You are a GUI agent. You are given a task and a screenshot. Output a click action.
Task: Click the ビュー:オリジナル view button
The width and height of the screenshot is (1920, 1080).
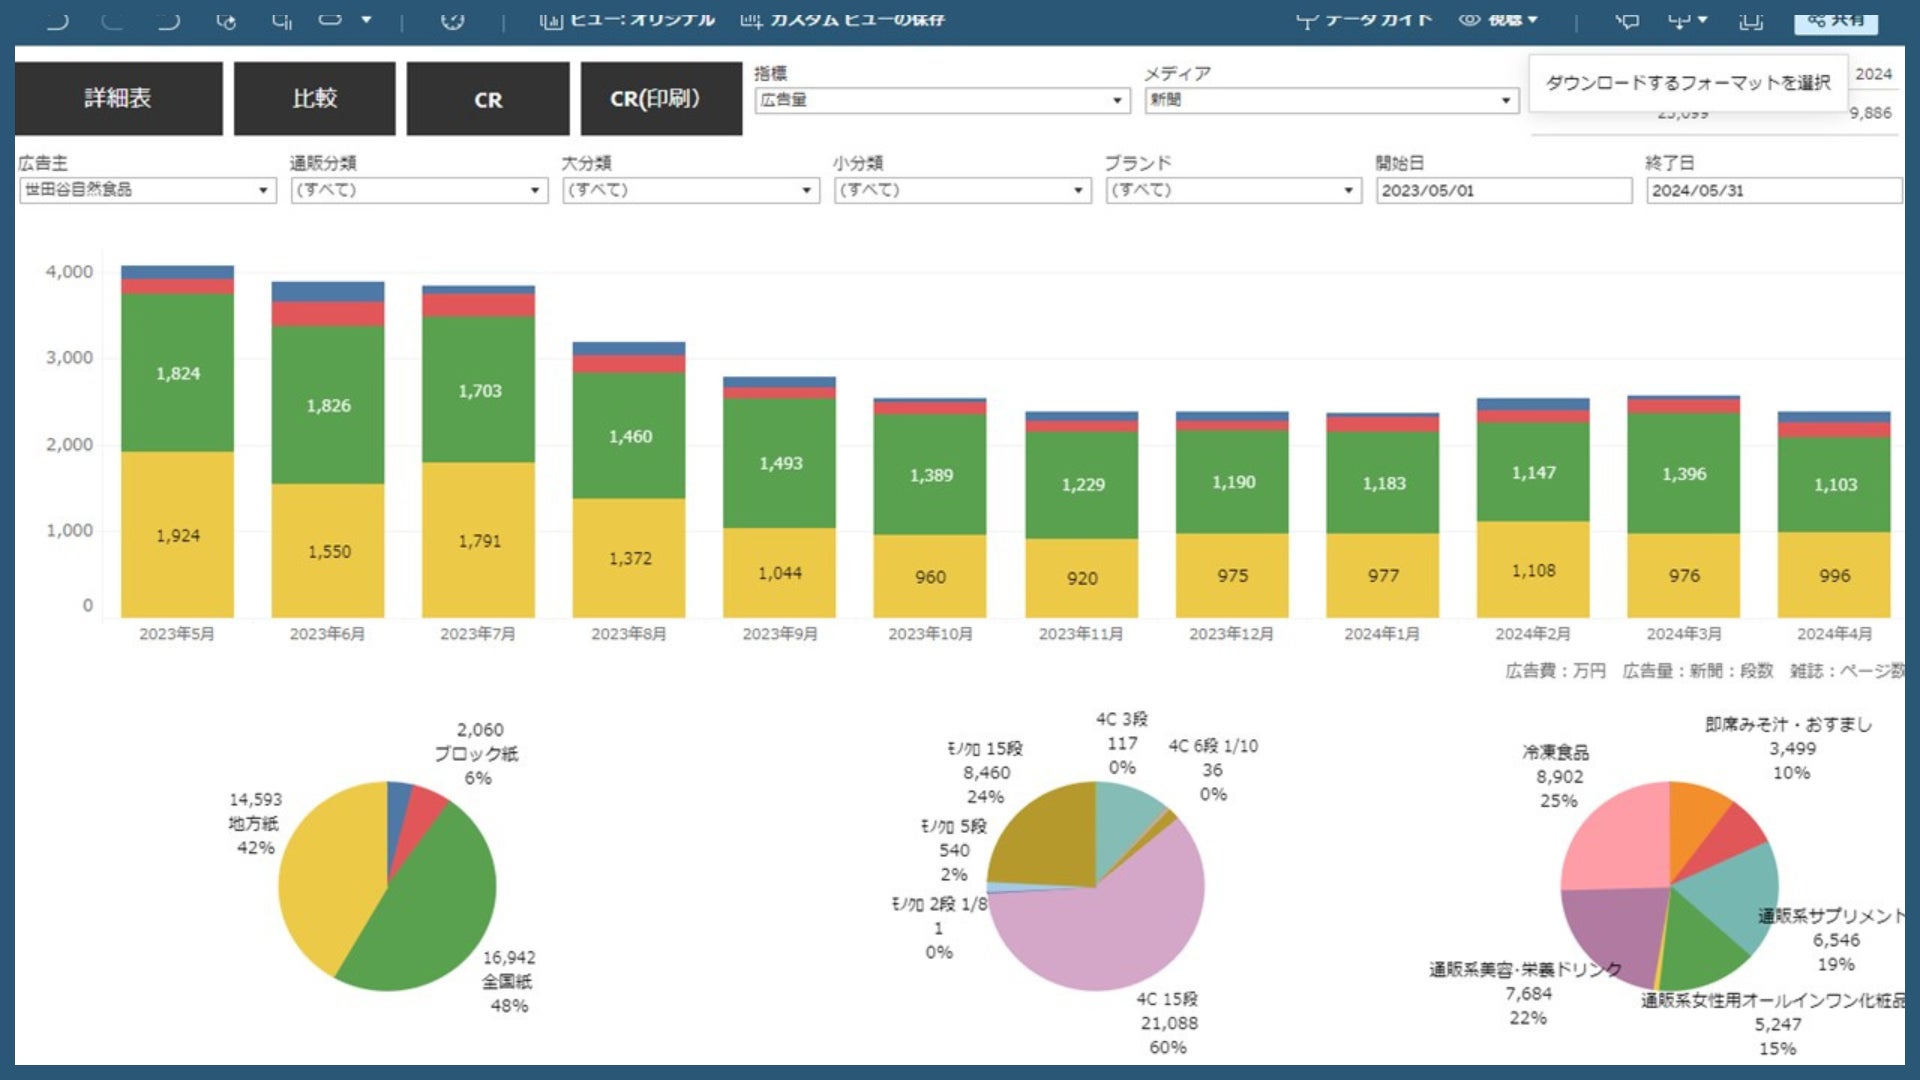pyautogui.click(x=628, y=20)
